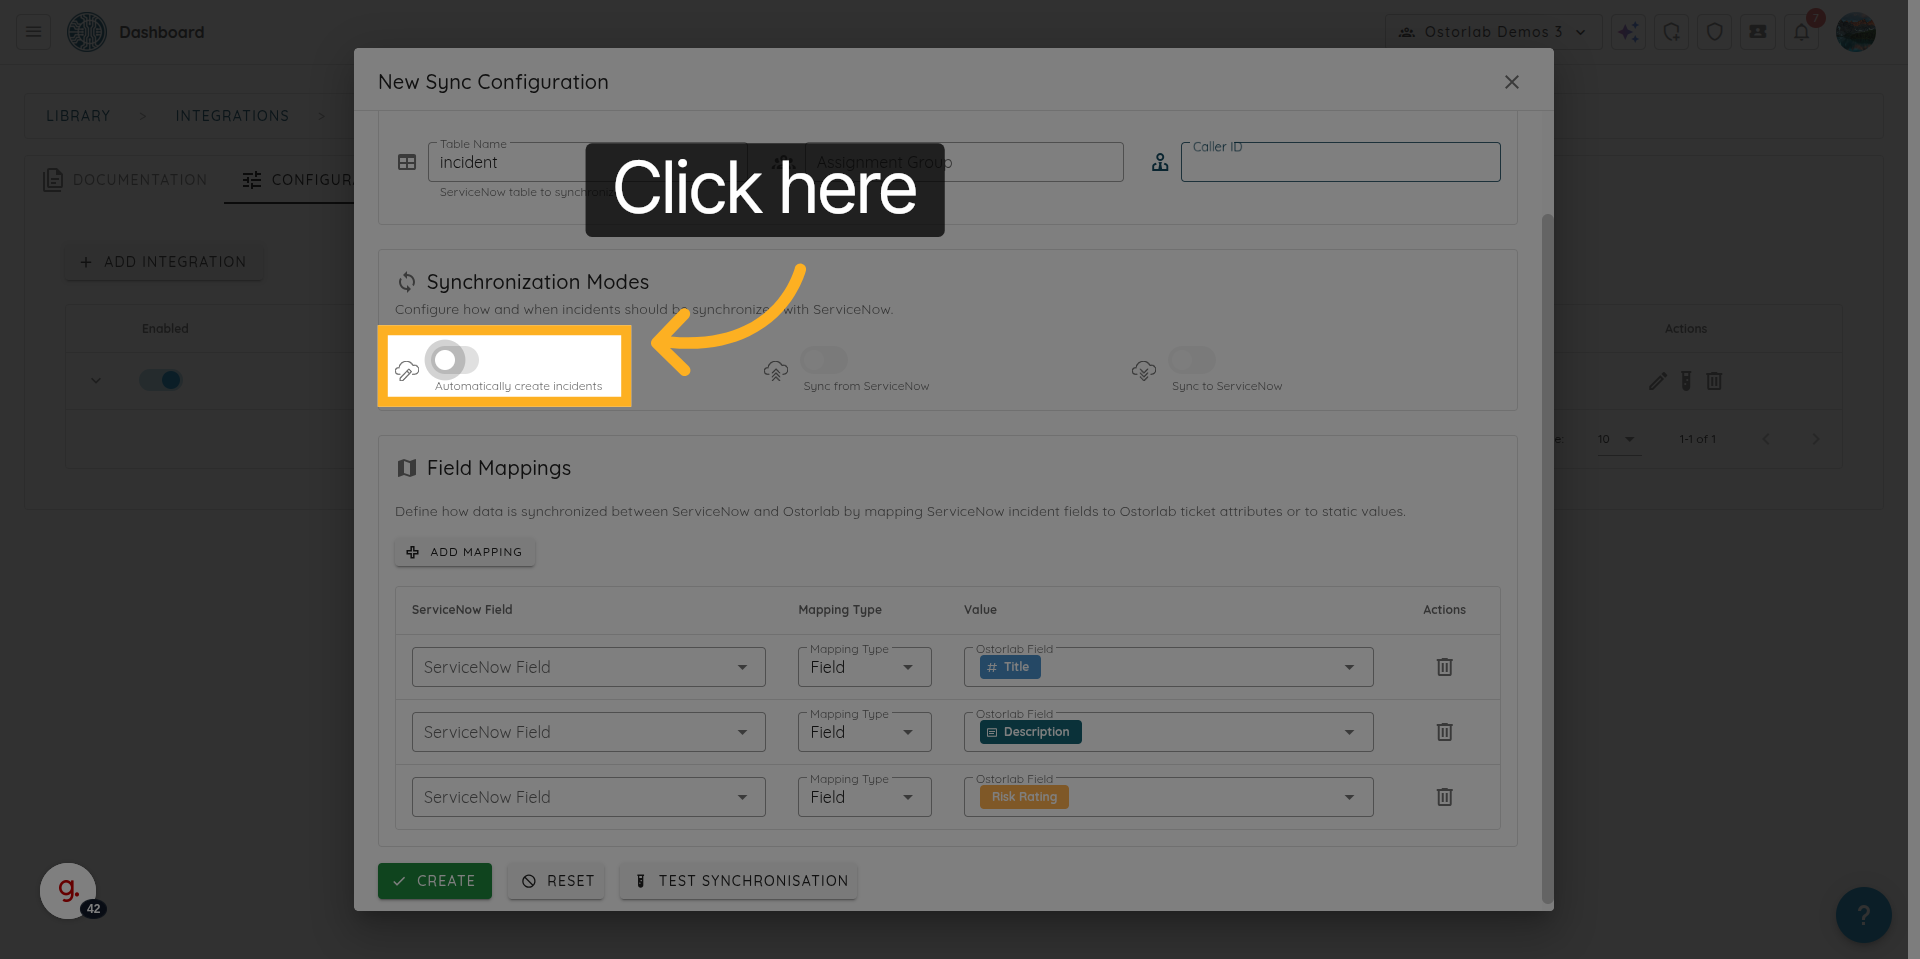1920x959 pixels.
Task: Open the shield-plus icon in the top toolbar
Action: pyautogui.click(x=1671, y=31)
